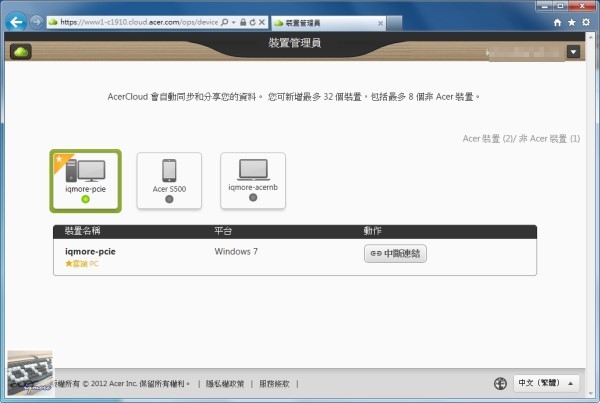Expand the account dropdown arrow in header

point(573,51)
